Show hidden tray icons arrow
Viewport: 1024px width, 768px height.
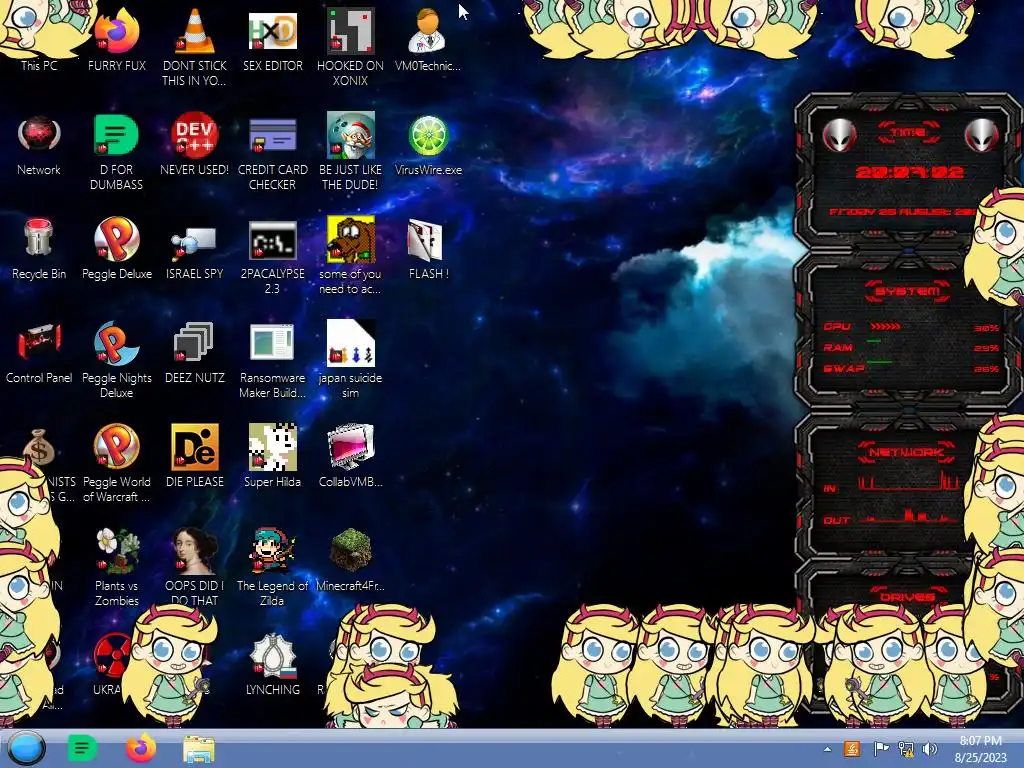click(x=827, y=750)
